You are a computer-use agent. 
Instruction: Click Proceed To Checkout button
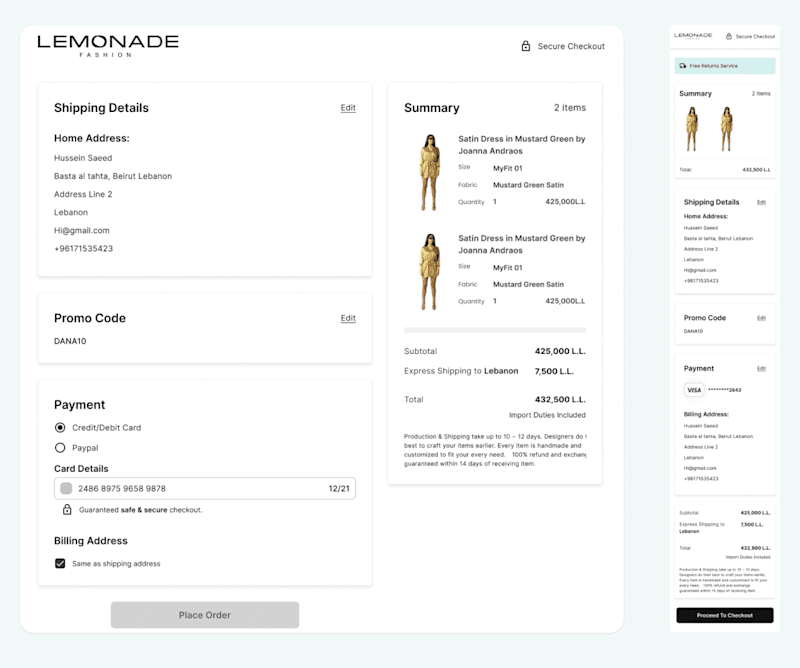coord(724,615)
